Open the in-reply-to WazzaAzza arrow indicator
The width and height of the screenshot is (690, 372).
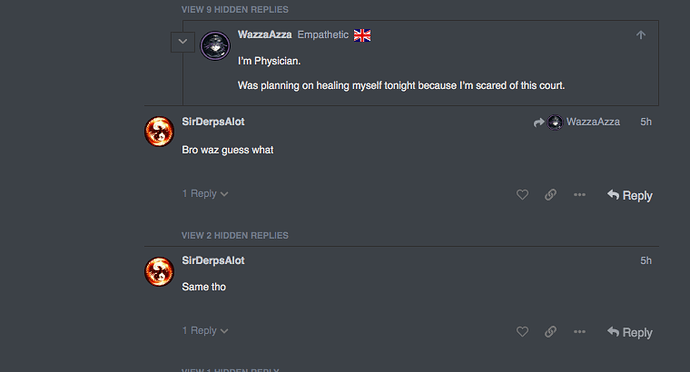pos(576,122)
